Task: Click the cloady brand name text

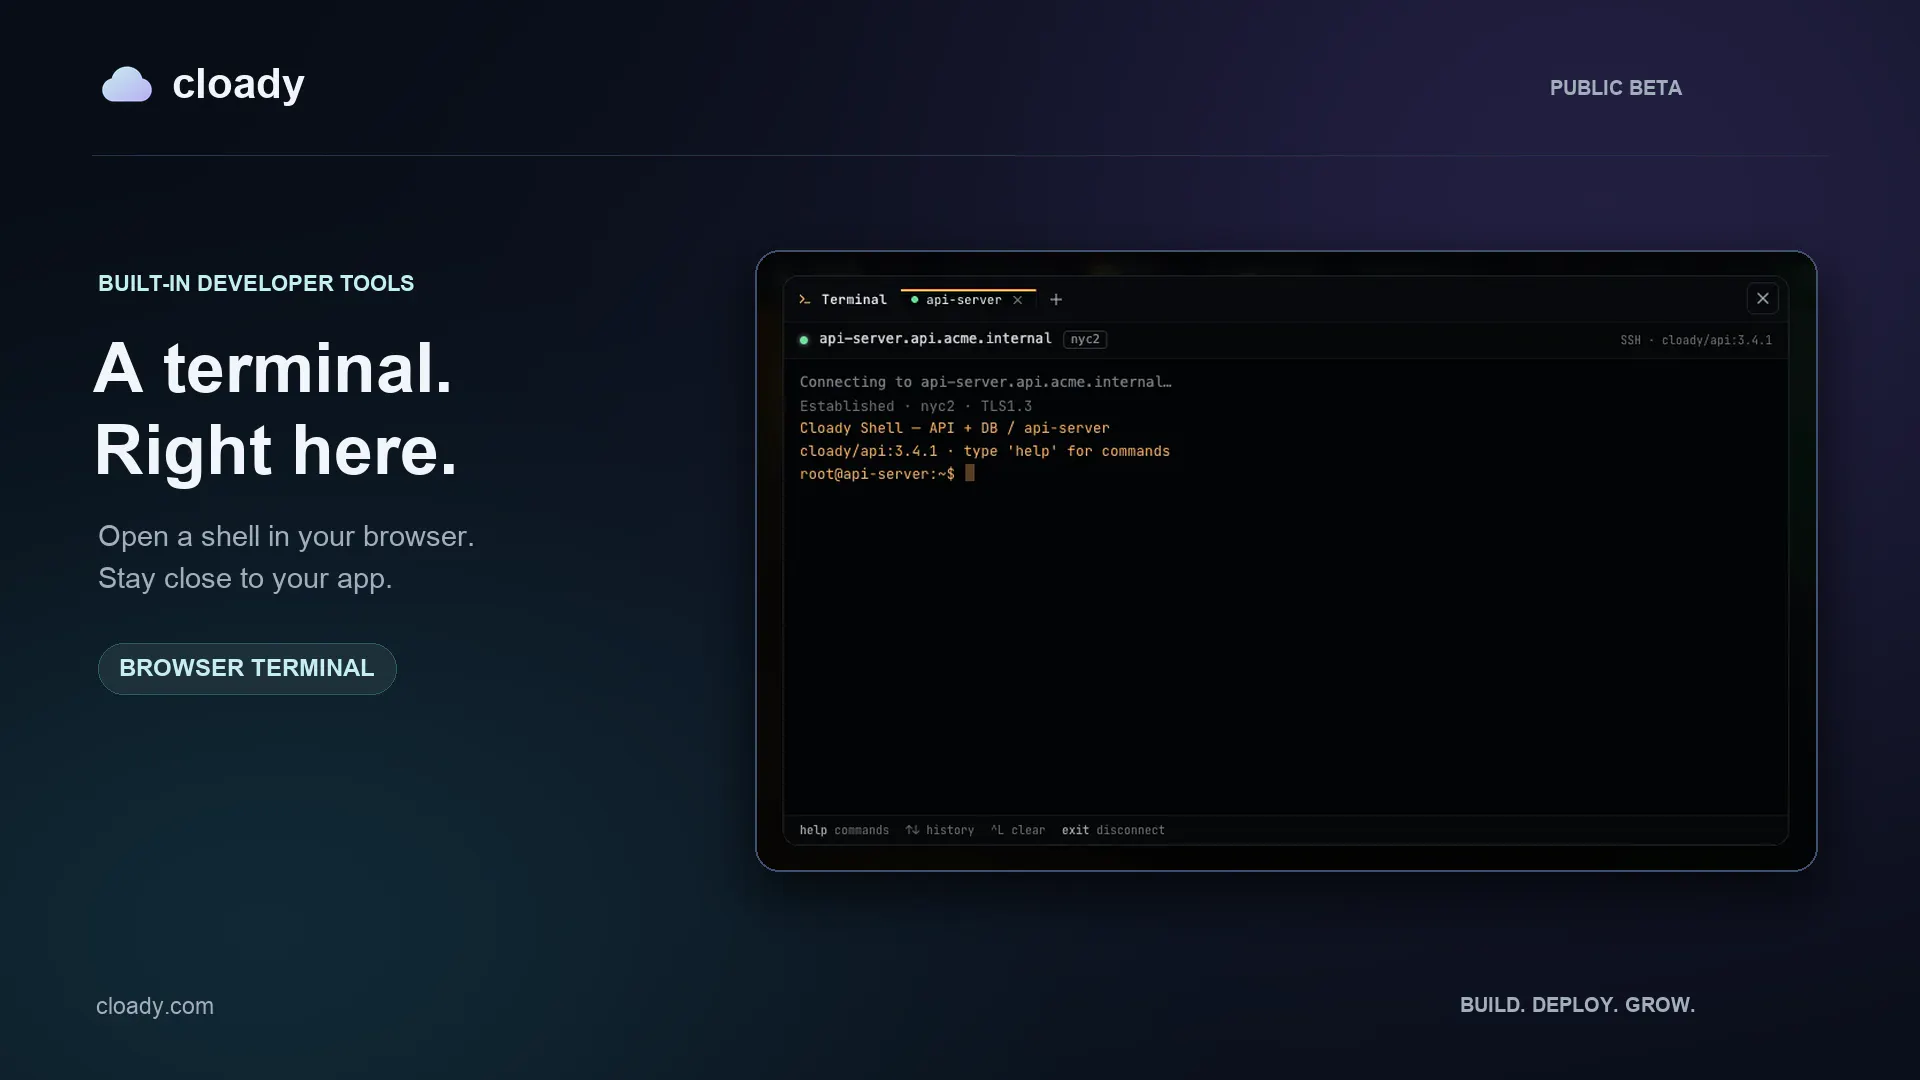Action: pyautogui.click(x=238, y=84)
